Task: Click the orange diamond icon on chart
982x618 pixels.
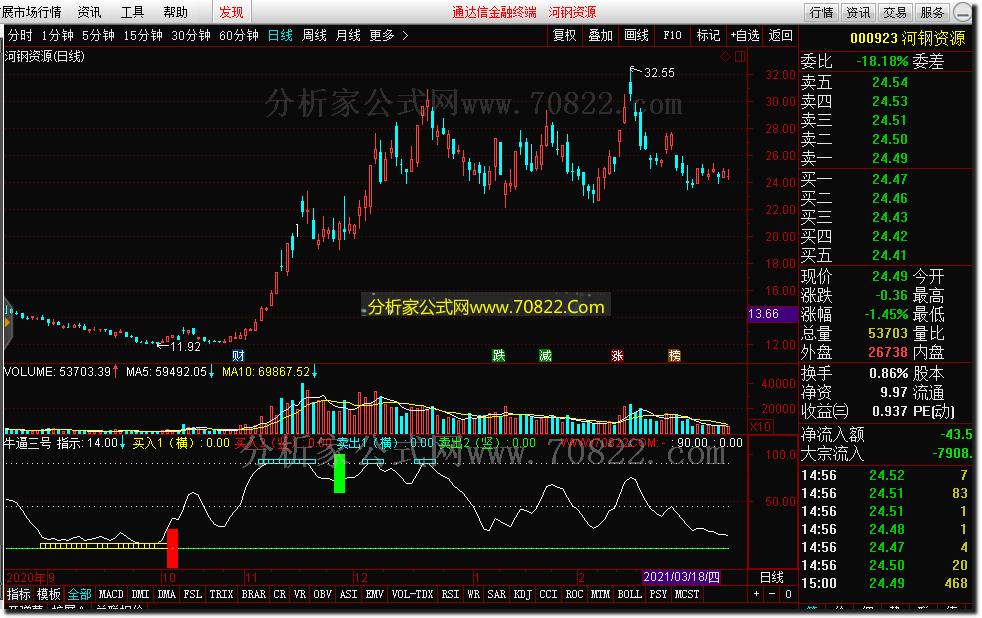Action: pyautogui.click(x=725, y=56)
